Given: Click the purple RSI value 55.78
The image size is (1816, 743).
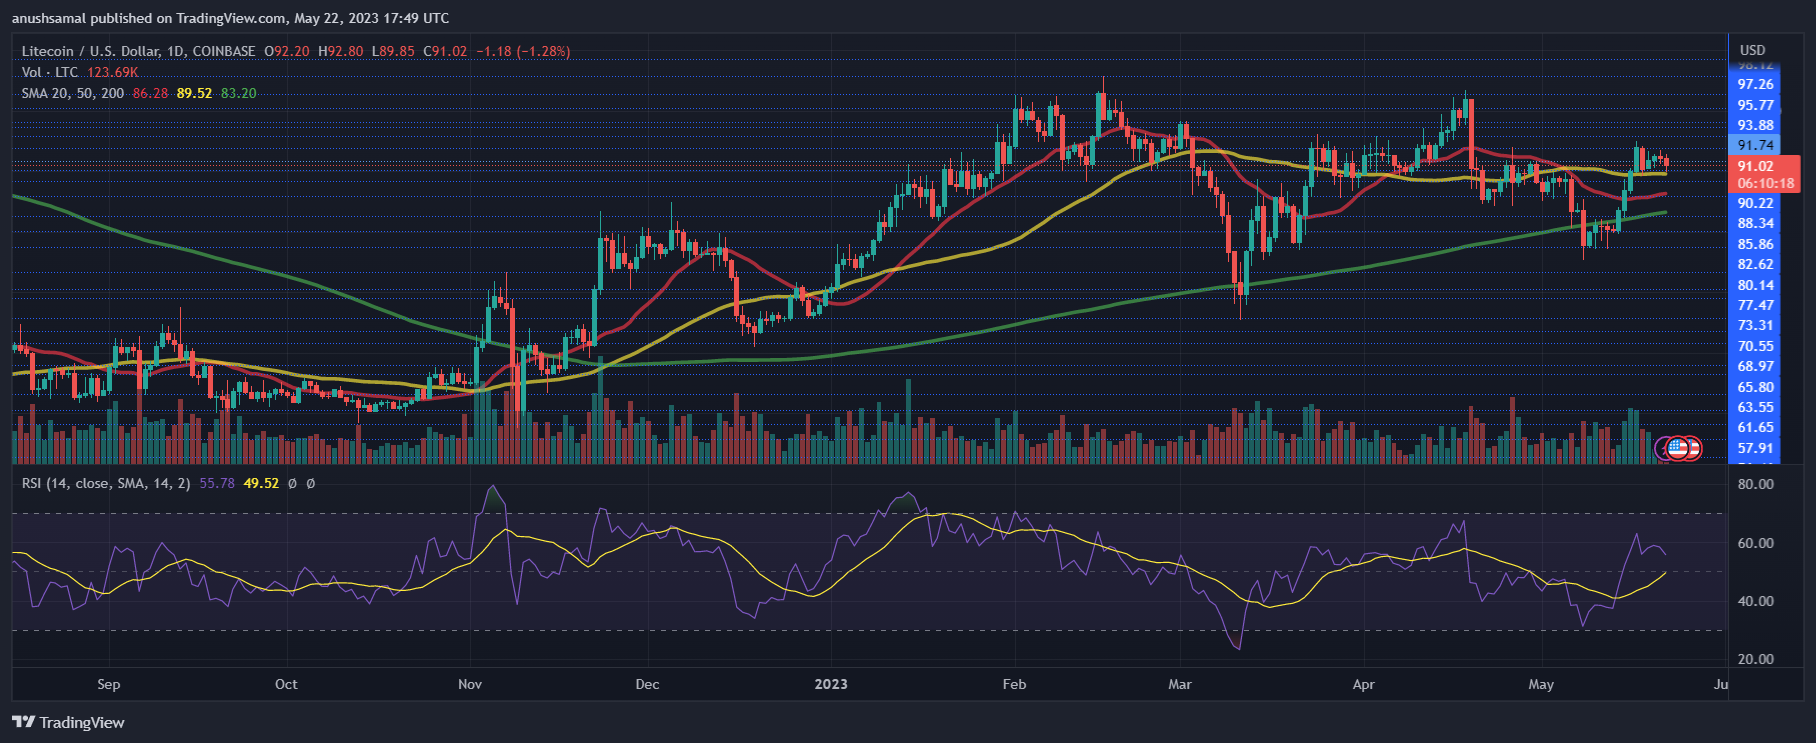Looking at the screenshot, I should click(x=217, y=483).
